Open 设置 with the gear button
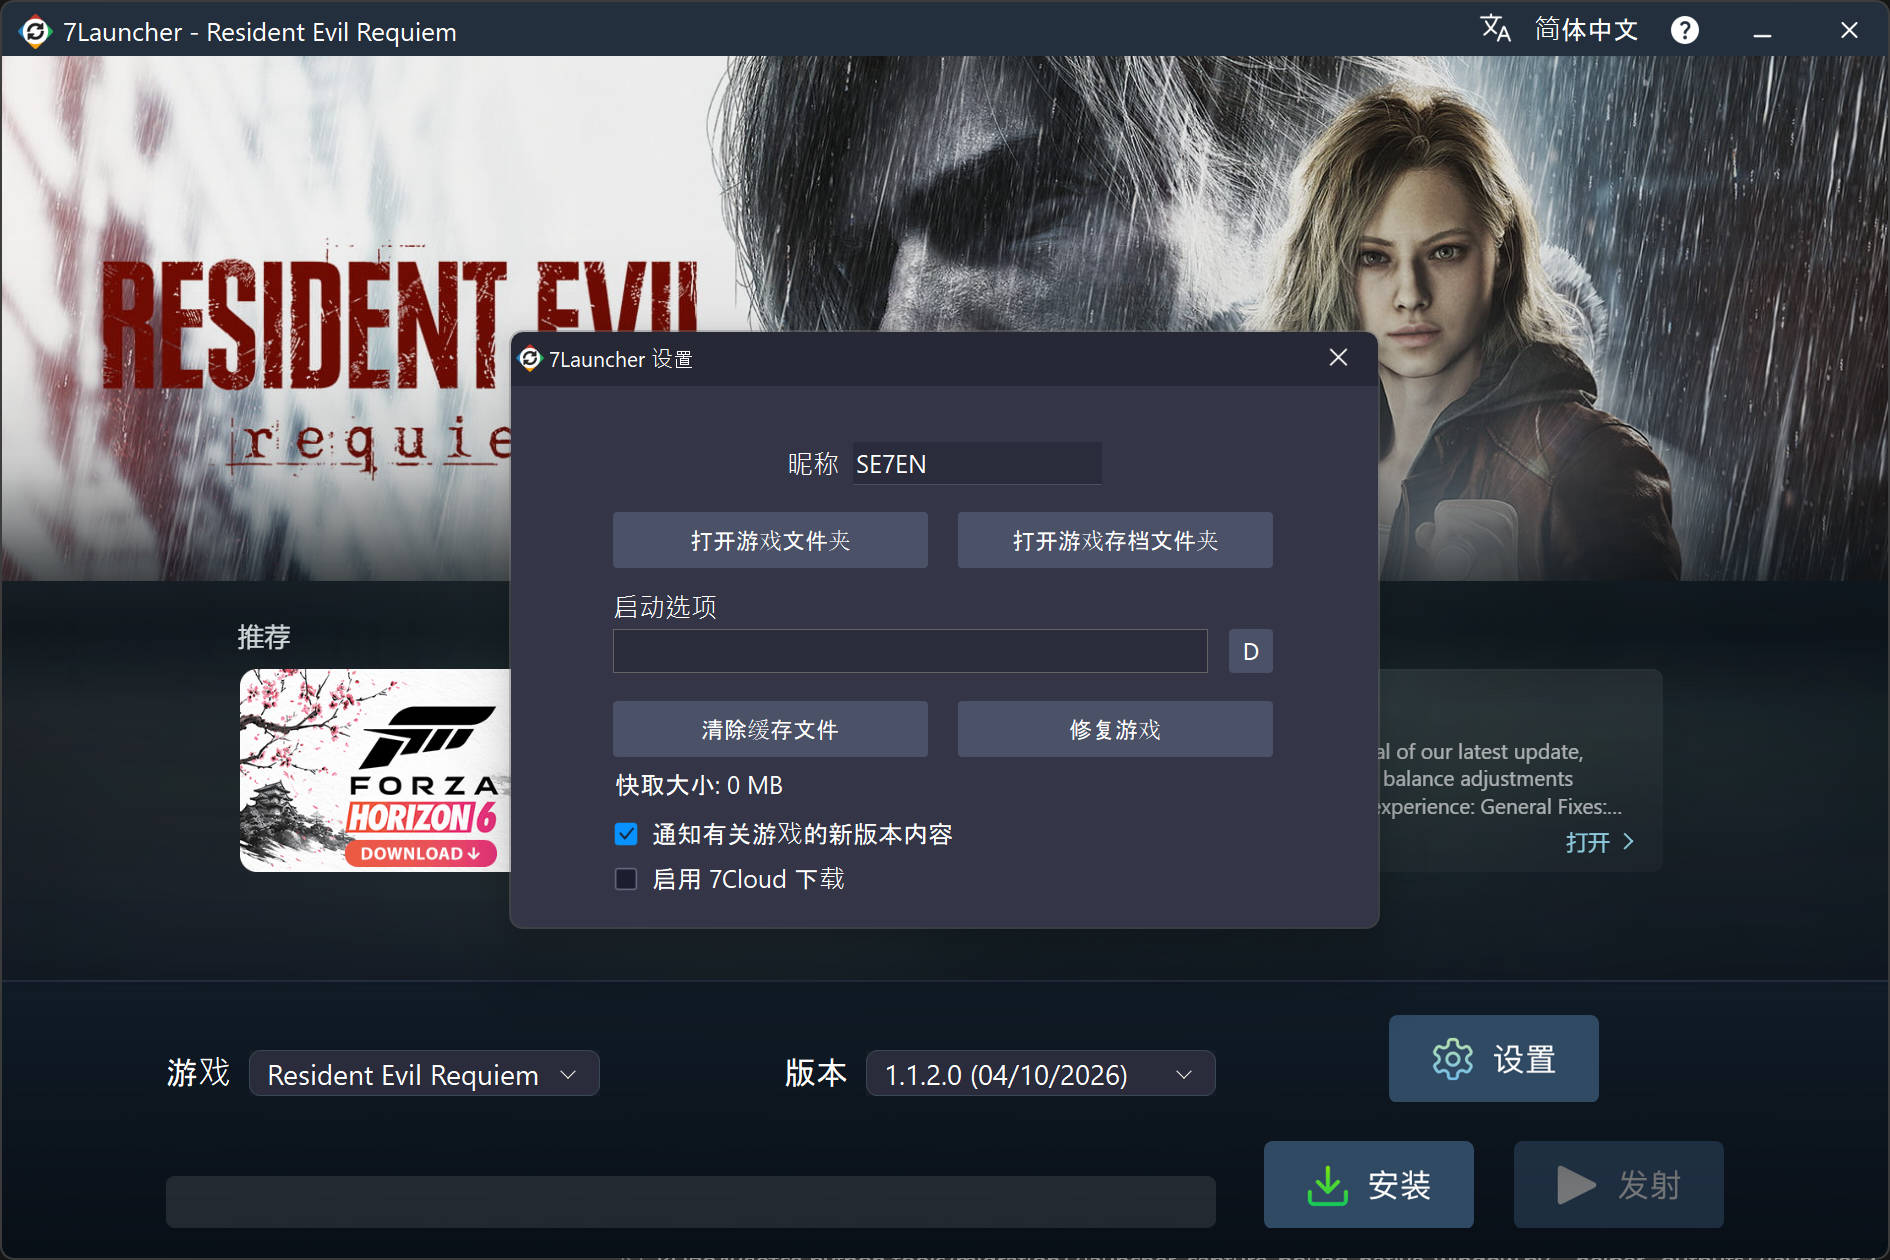The height and width of the screenshot is (1260, 1890). (x=1493, y=1058)
